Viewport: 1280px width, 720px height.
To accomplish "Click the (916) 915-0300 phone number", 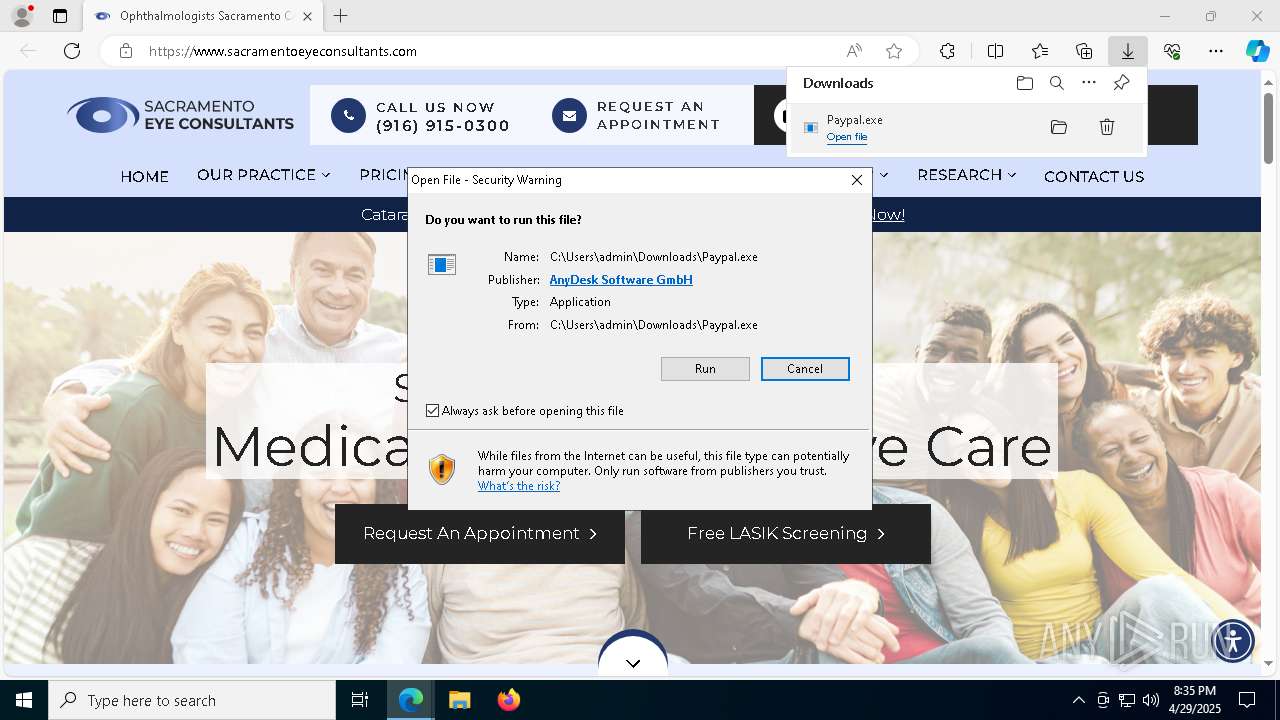I will [x=442, y=126].
